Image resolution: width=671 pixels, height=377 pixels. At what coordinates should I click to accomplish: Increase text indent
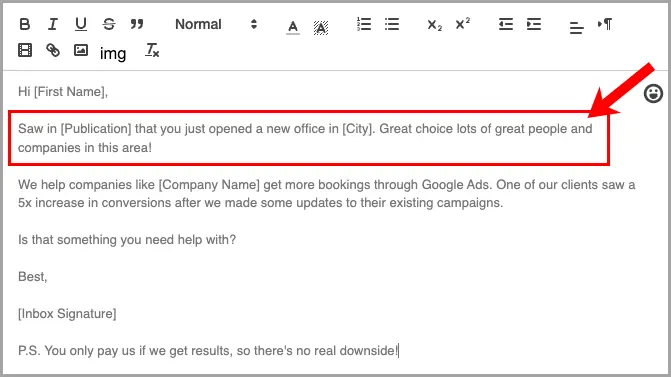point(534,24)
